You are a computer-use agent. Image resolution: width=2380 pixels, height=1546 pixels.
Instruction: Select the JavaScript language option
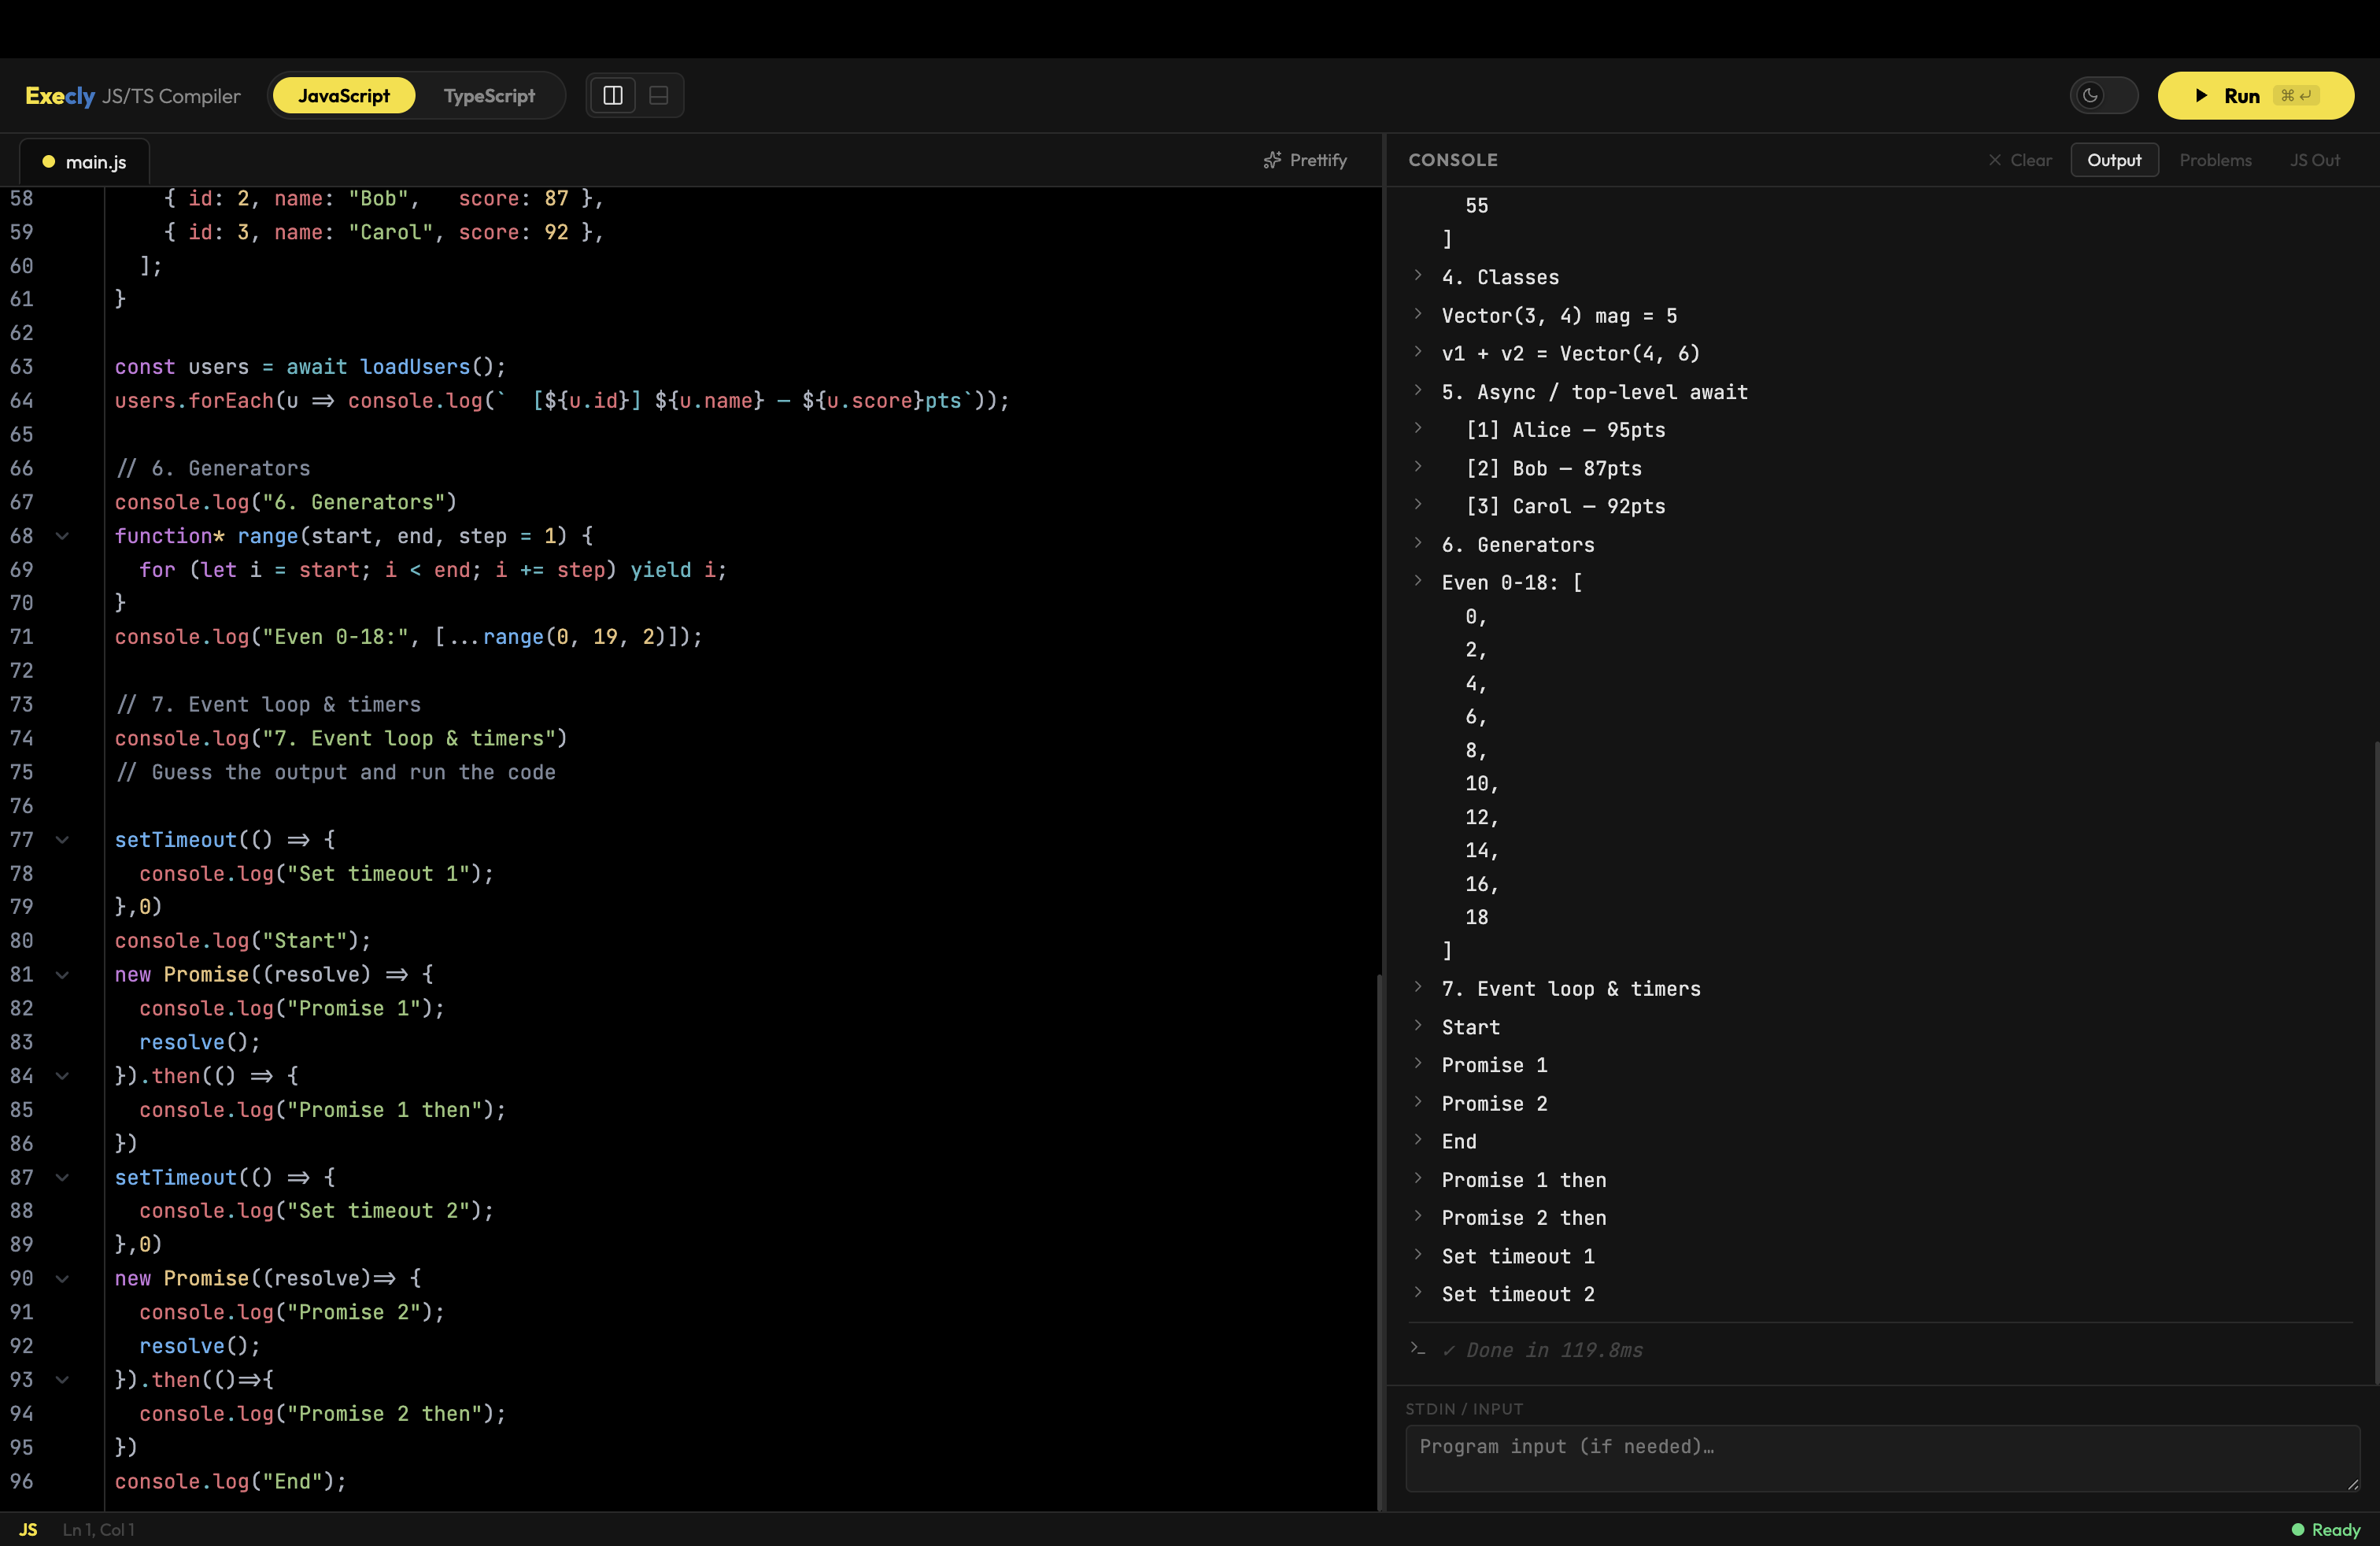343,95
